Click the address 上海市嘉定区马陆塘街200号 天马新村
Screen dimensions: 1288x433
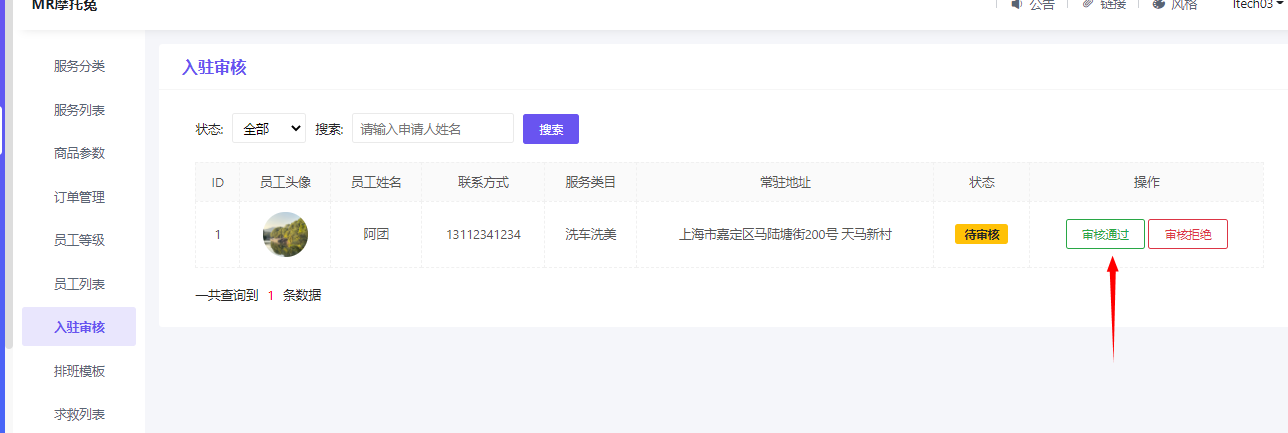click(x=785, y=235)
